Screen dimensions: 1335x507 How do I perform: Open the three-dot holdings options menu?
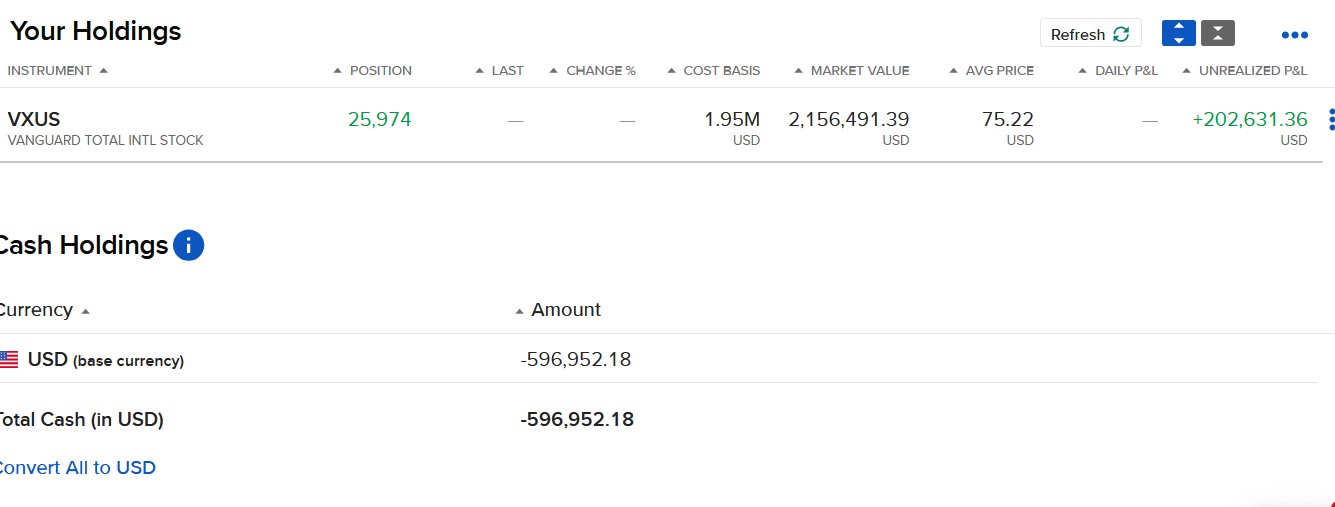point(1294,35)
